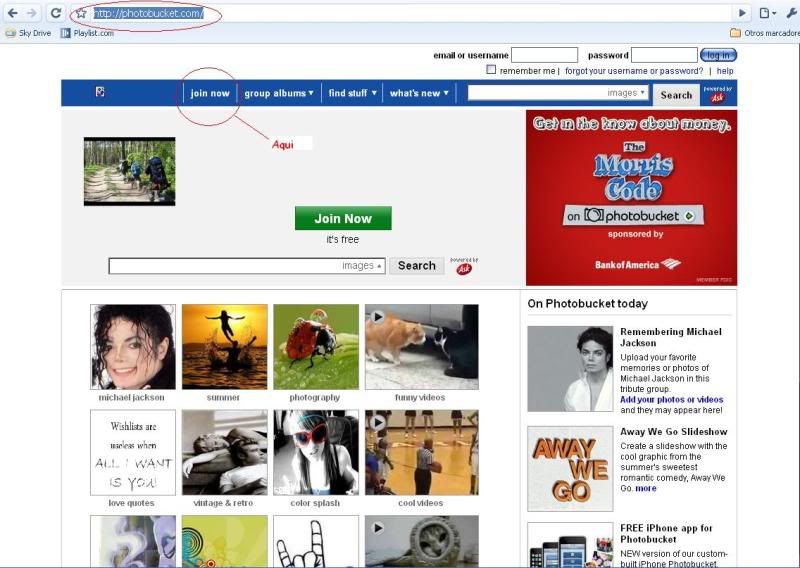The image size is (800, 568).
Task: Click the log in button
Action: [718, 55]
